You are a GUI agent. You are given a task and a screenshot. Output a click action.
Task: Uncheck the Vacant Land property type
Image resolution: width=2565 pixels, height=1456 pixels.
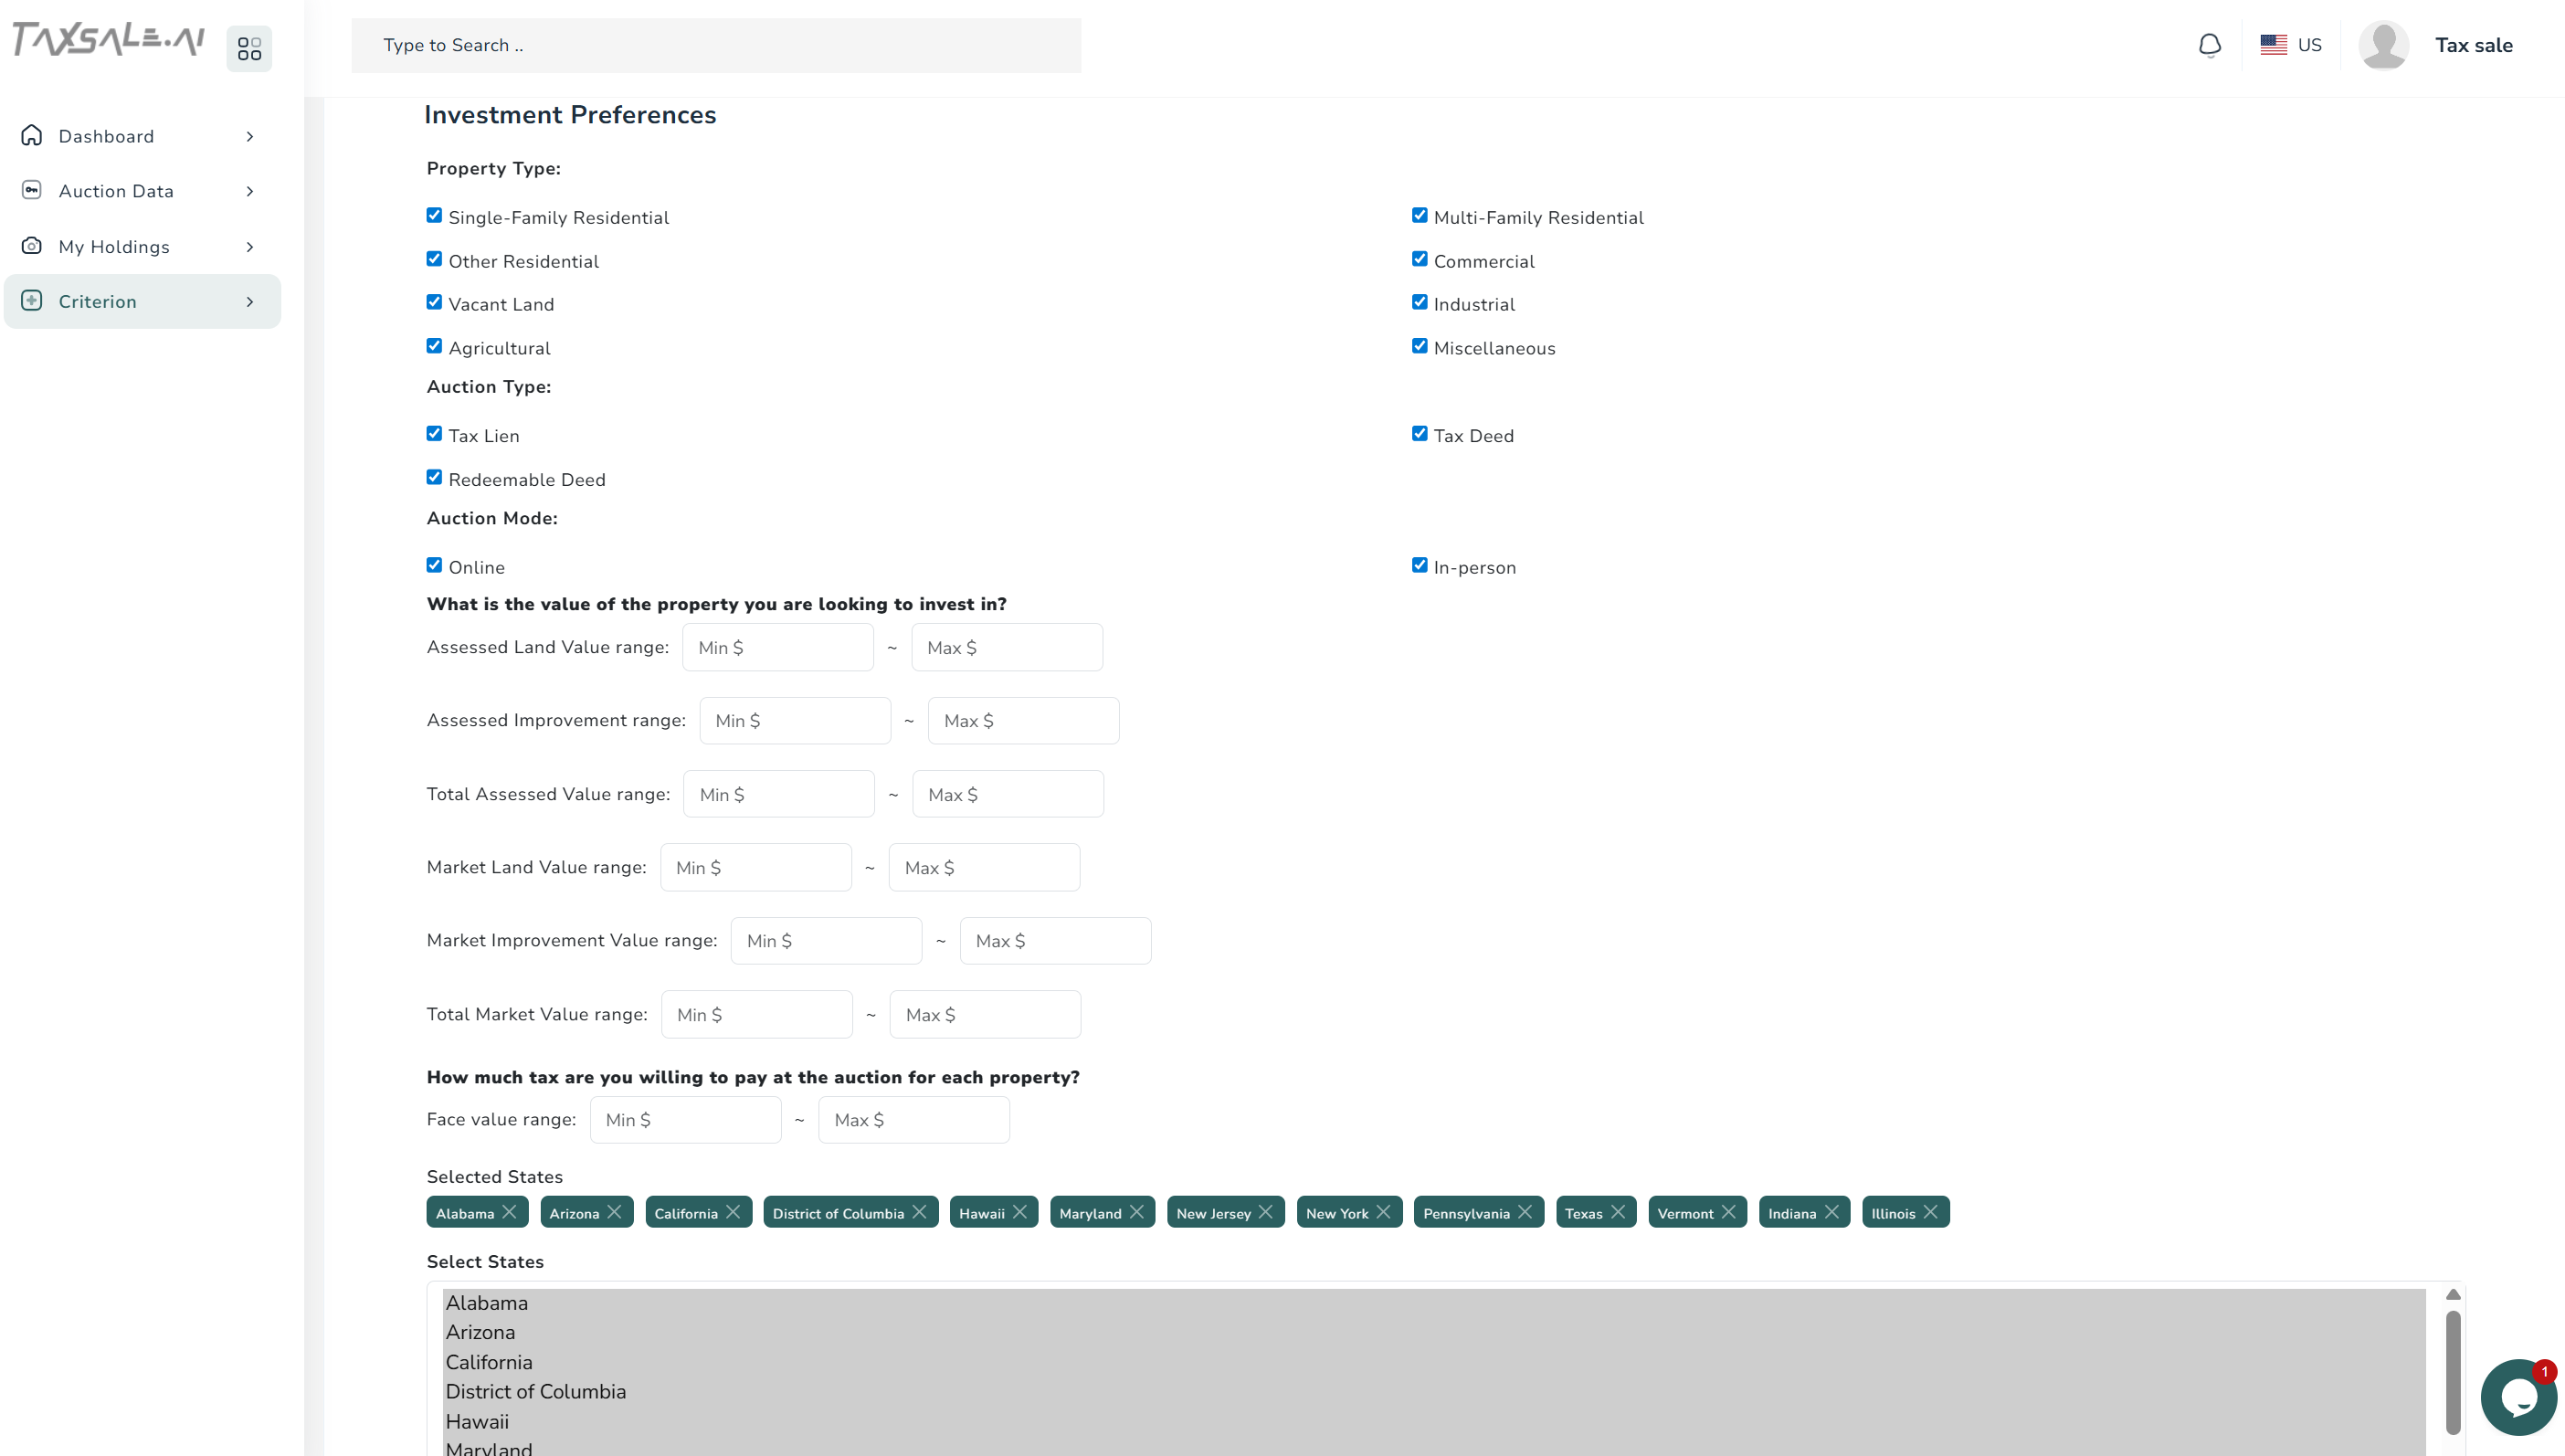[434, 302]
